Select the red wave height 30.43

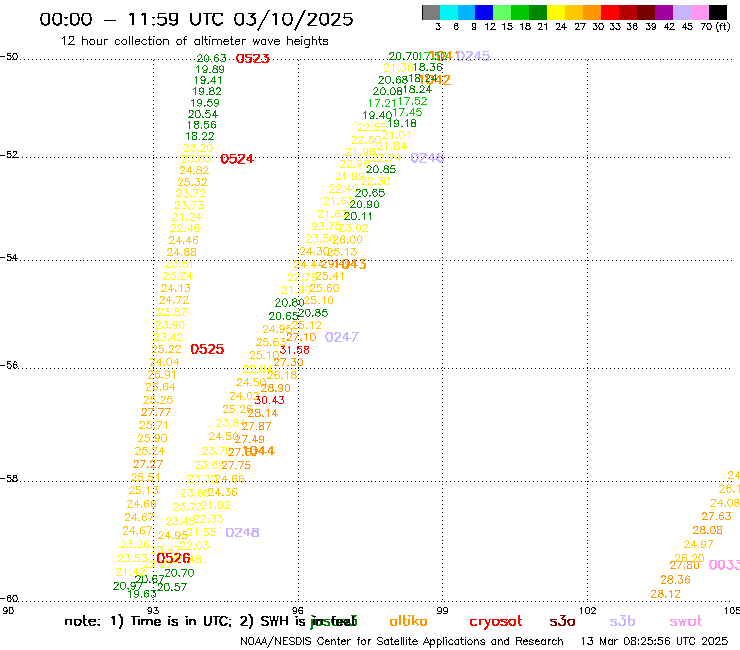[269, 400]
